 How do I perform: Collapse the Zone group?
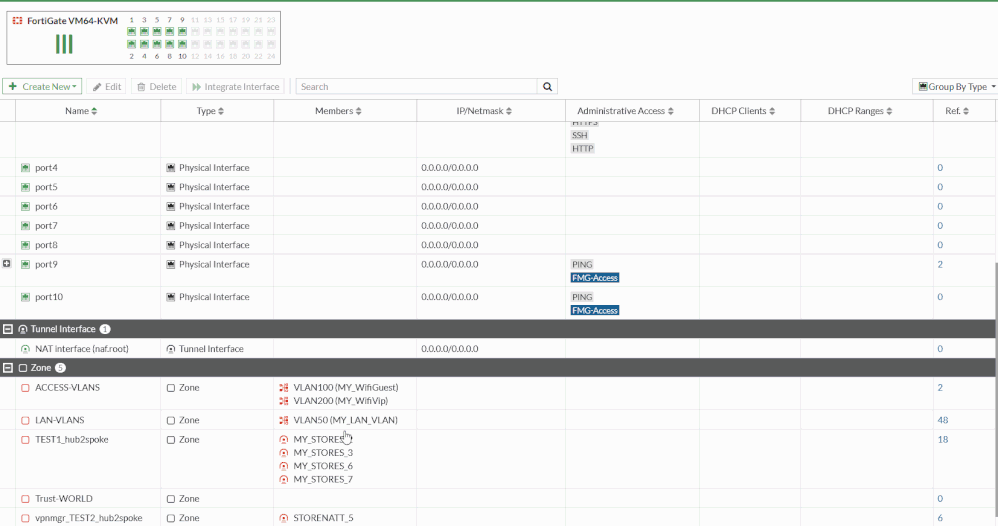point(8,368)
